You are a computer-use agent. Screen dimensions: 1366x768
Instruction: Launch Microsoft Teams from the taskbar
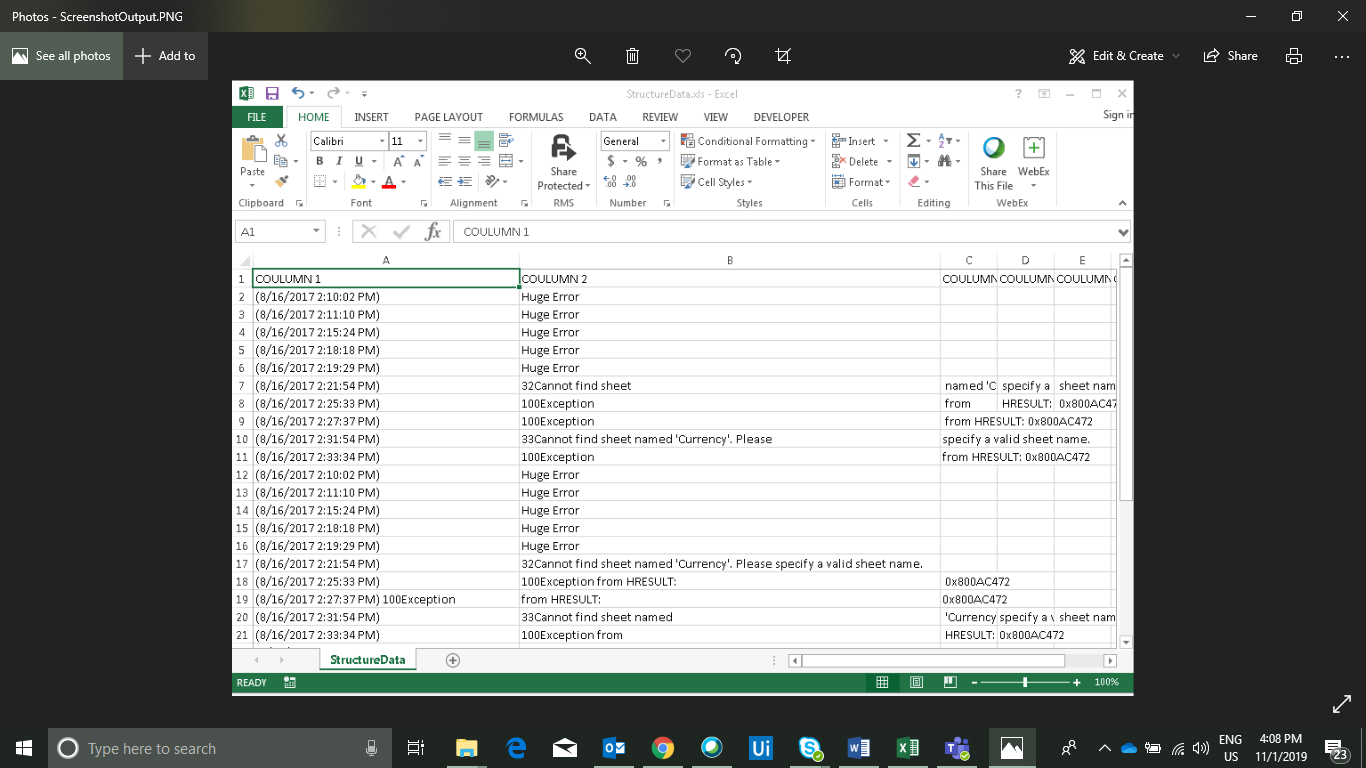(957, 748)
